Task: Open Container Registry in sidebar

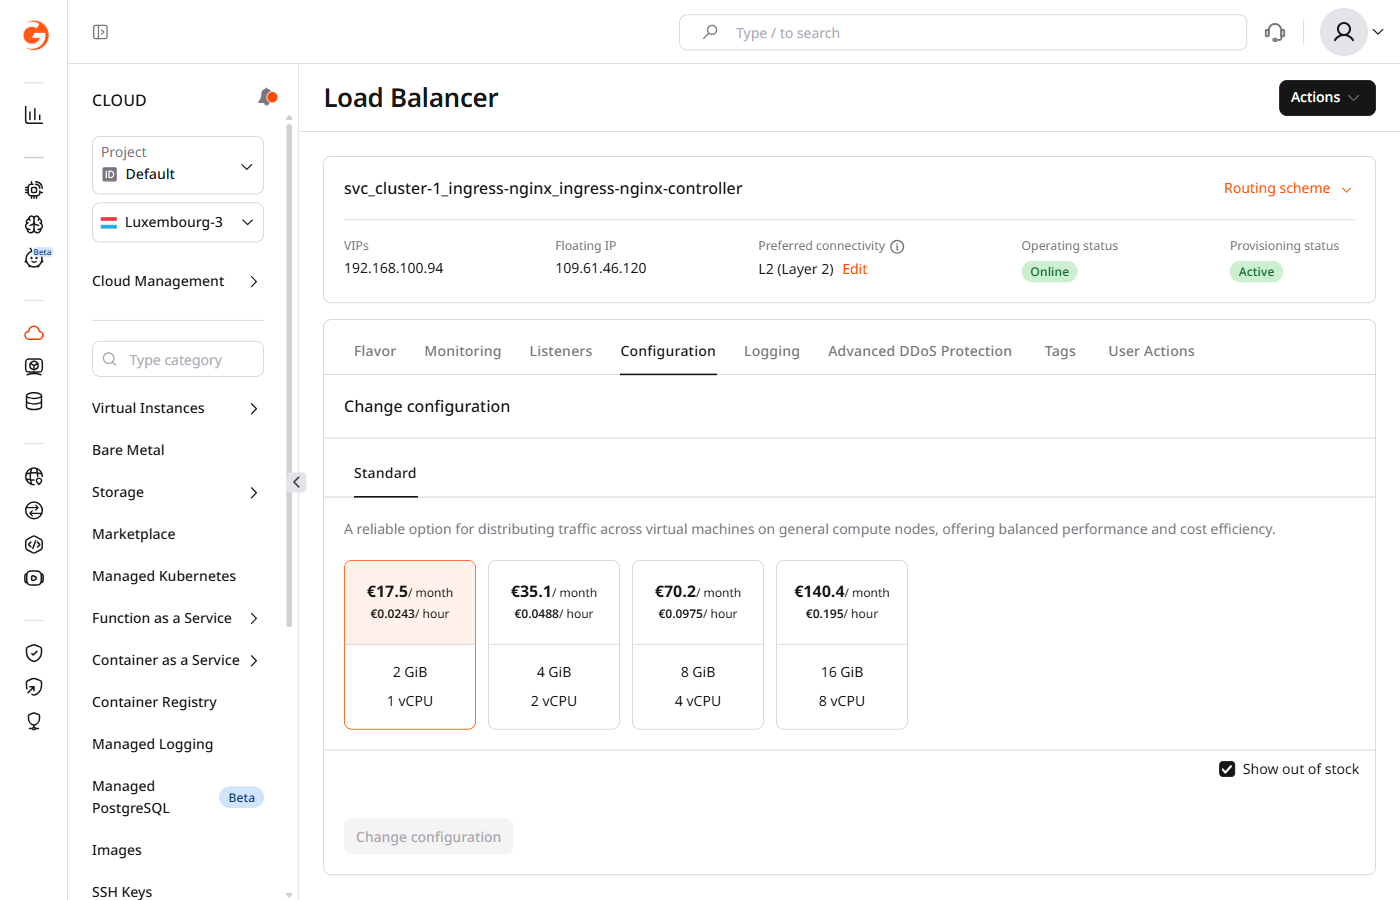Action: (x=154, y=702)
